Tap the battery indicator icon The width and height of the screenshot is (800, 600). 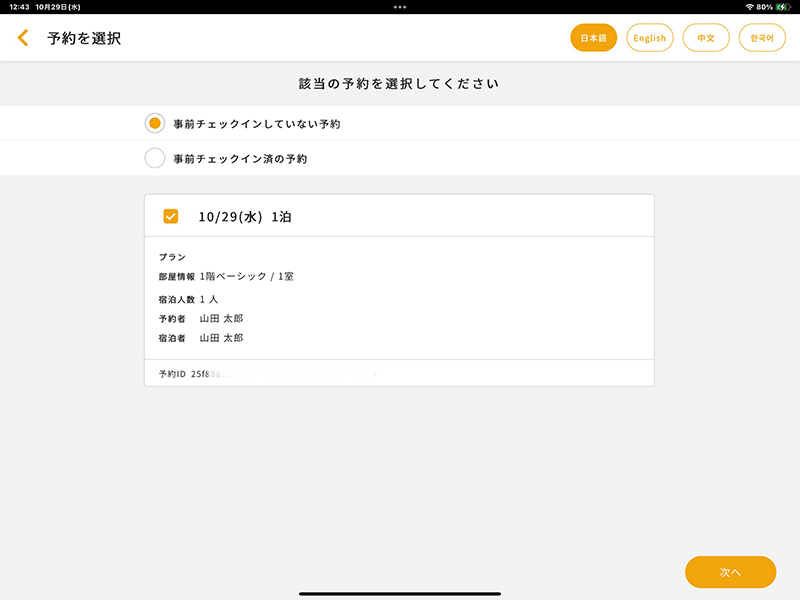pos(785,8)
